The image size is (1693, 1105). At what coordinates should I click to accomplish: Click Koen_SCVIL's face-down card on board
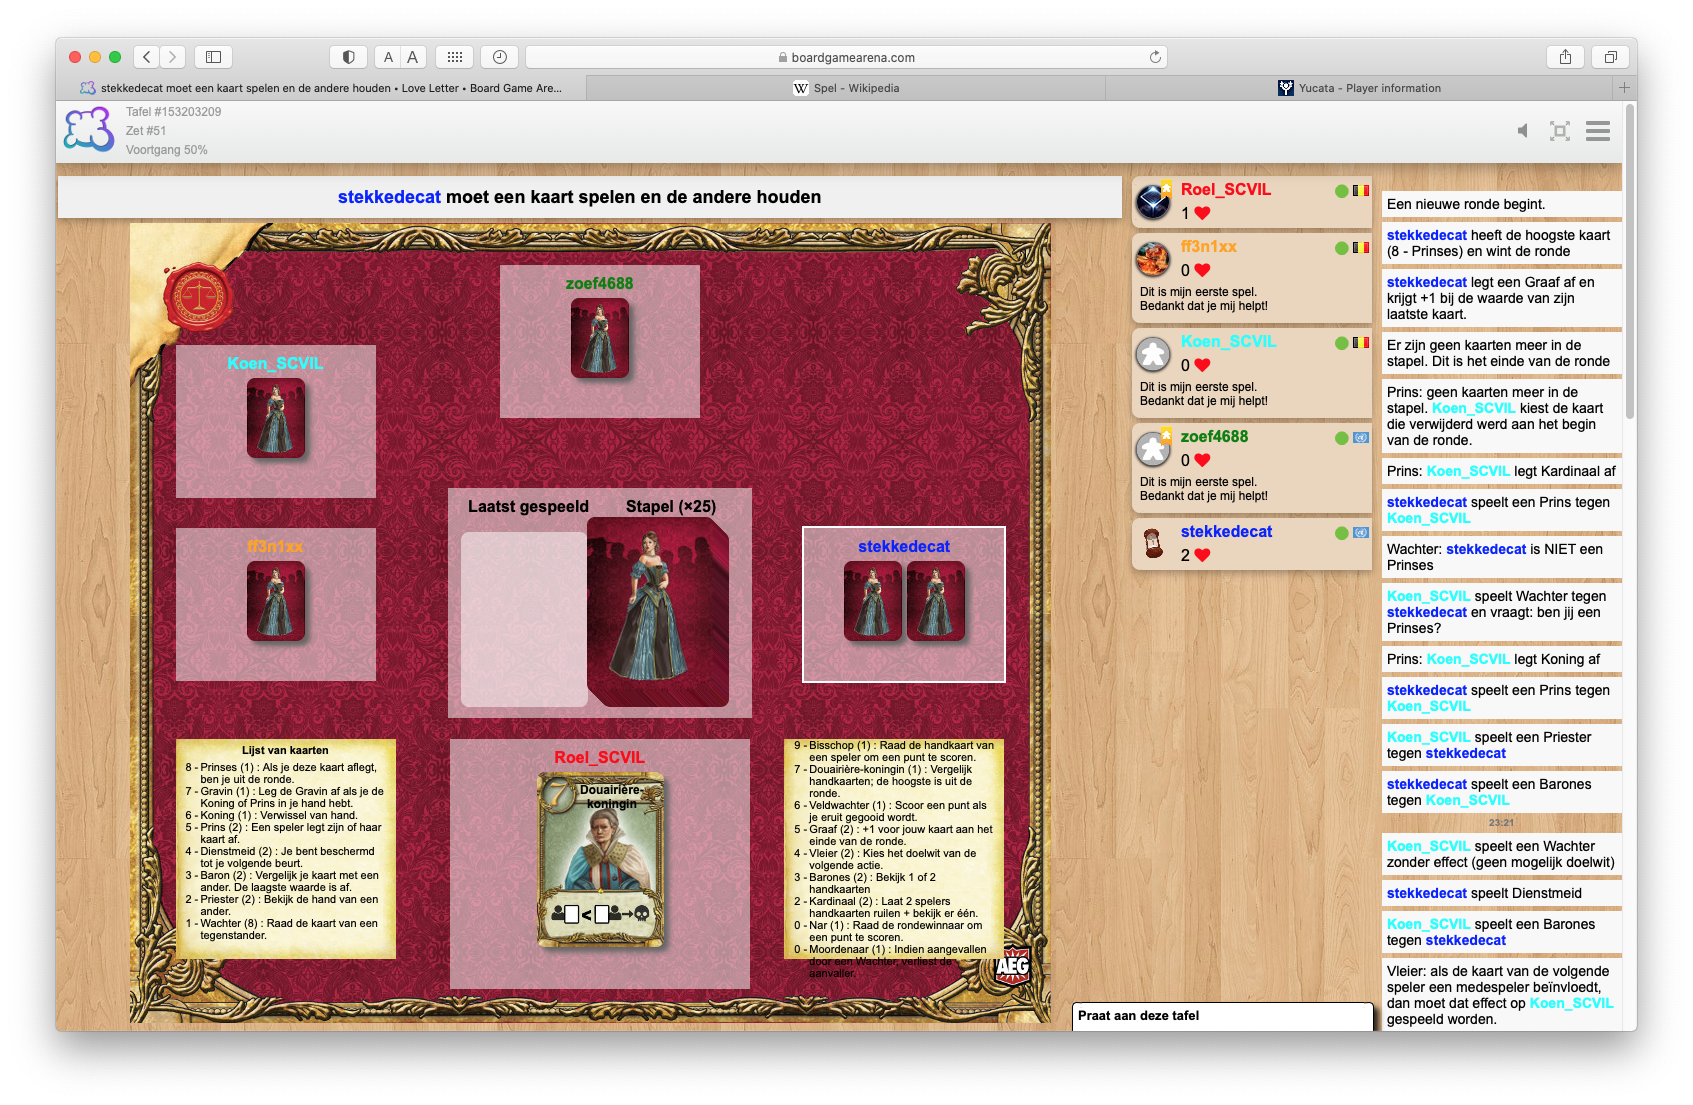tap(276, 418)
